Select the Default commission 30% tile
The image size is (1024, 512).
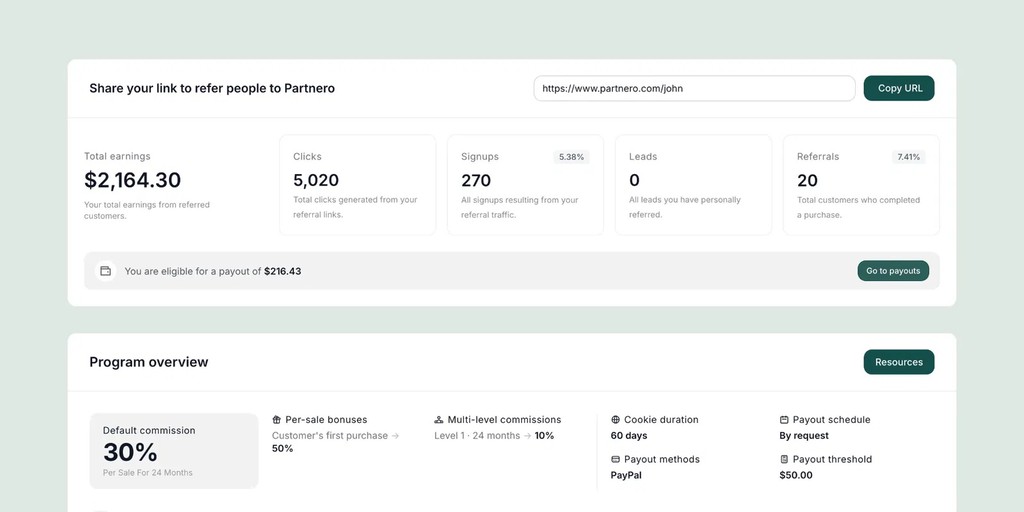tap(174, 451)
